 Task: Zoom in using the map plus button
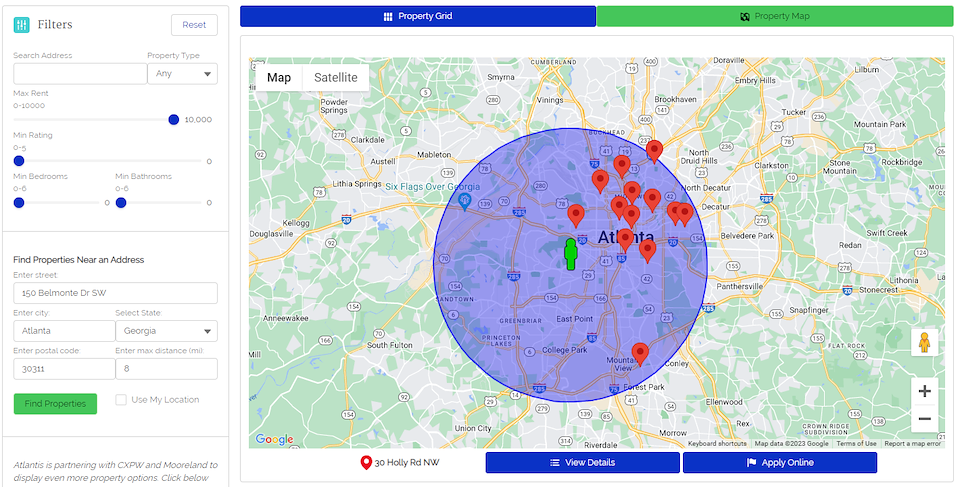[x=924, y=391]
